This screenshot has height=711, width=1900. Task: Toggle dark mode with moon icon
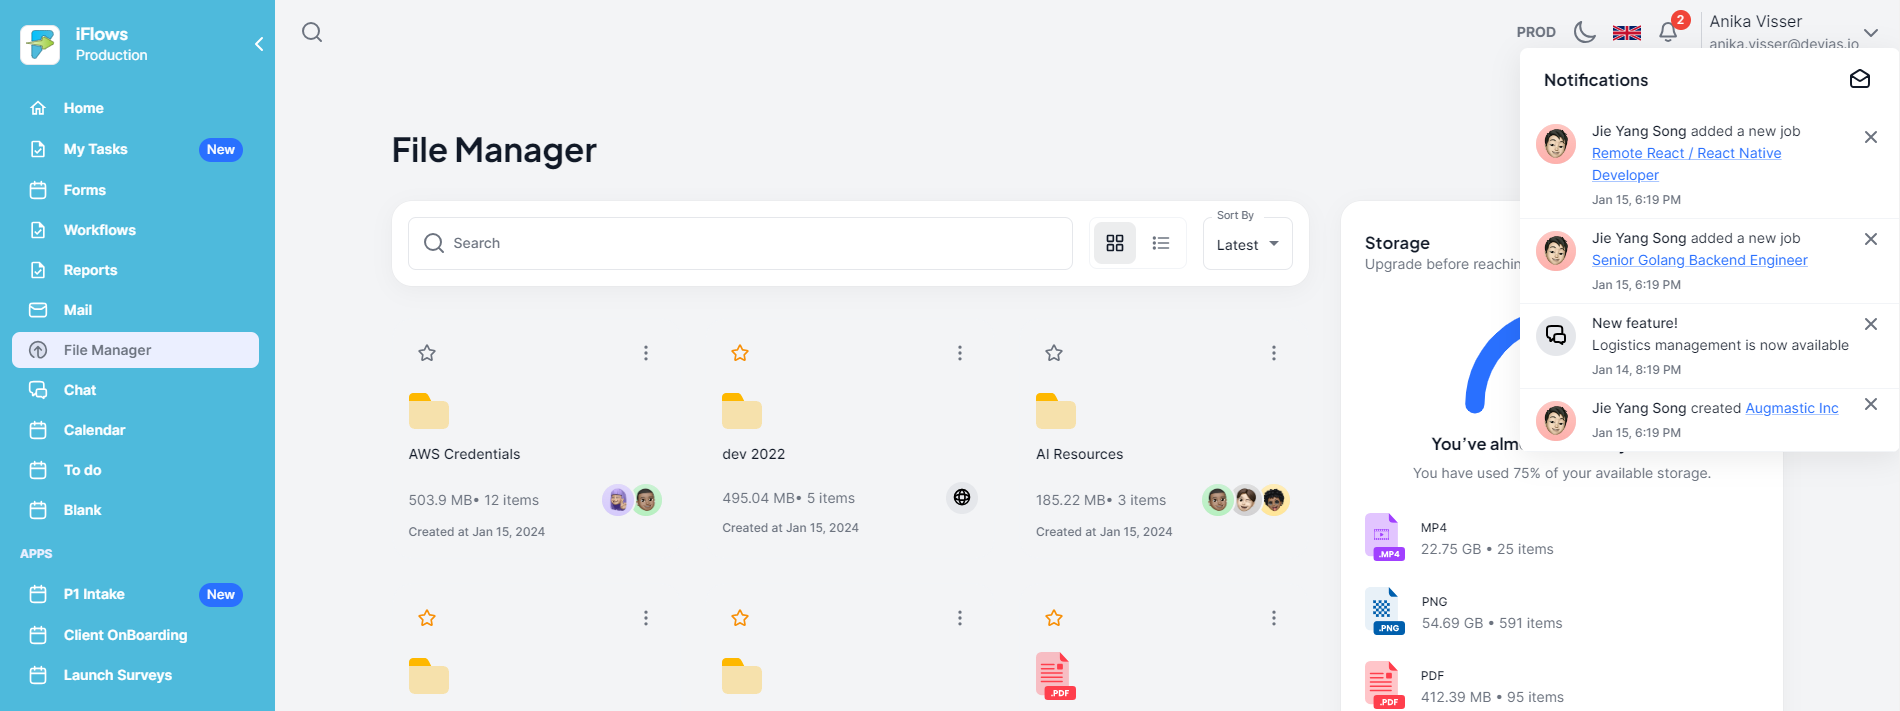[1584, 32]
